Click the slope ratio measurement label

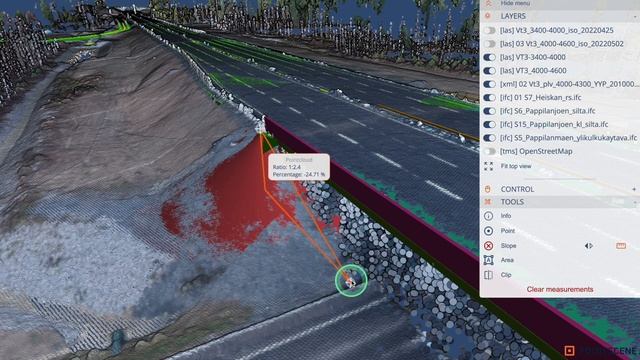[299, 167]
